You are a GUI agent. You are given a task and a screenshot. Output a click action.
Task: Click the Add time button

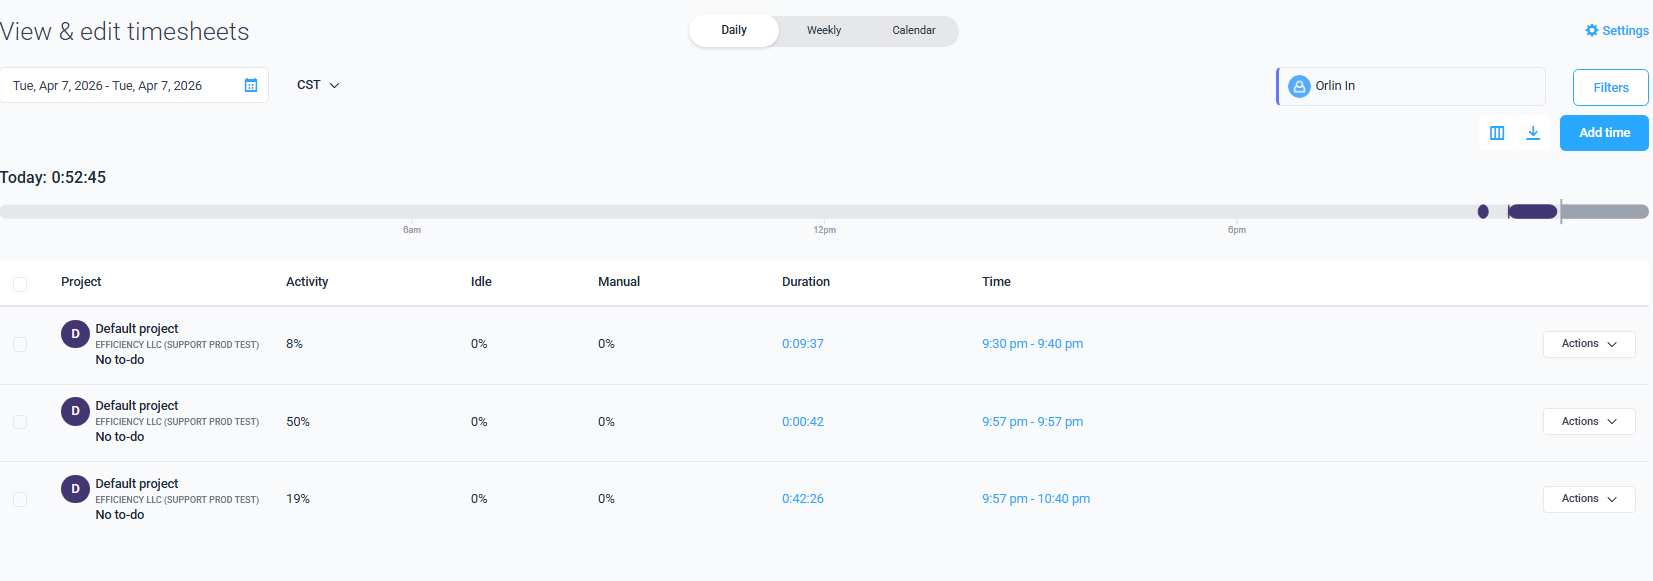(1604, 133)
